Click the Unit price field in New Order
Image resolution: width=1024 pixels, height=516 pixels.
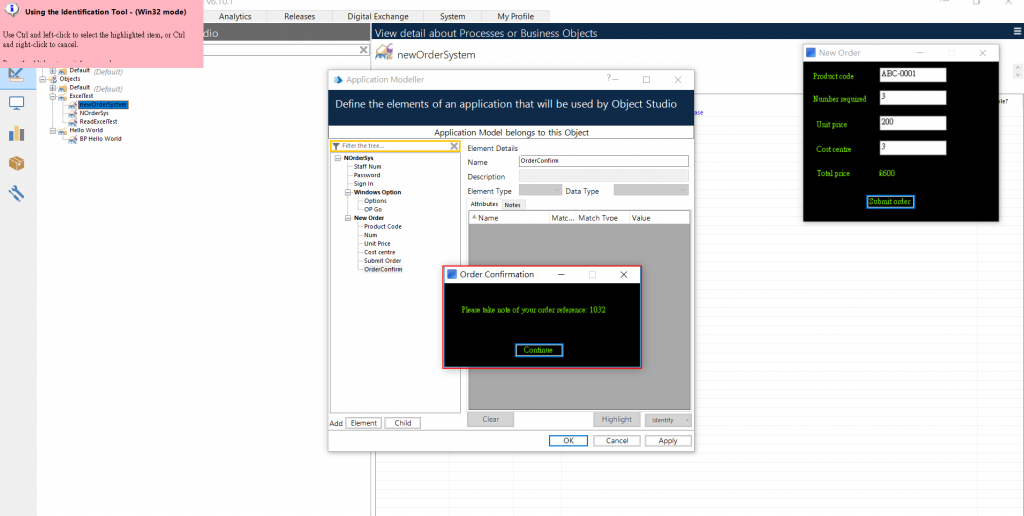pos(912,123)
